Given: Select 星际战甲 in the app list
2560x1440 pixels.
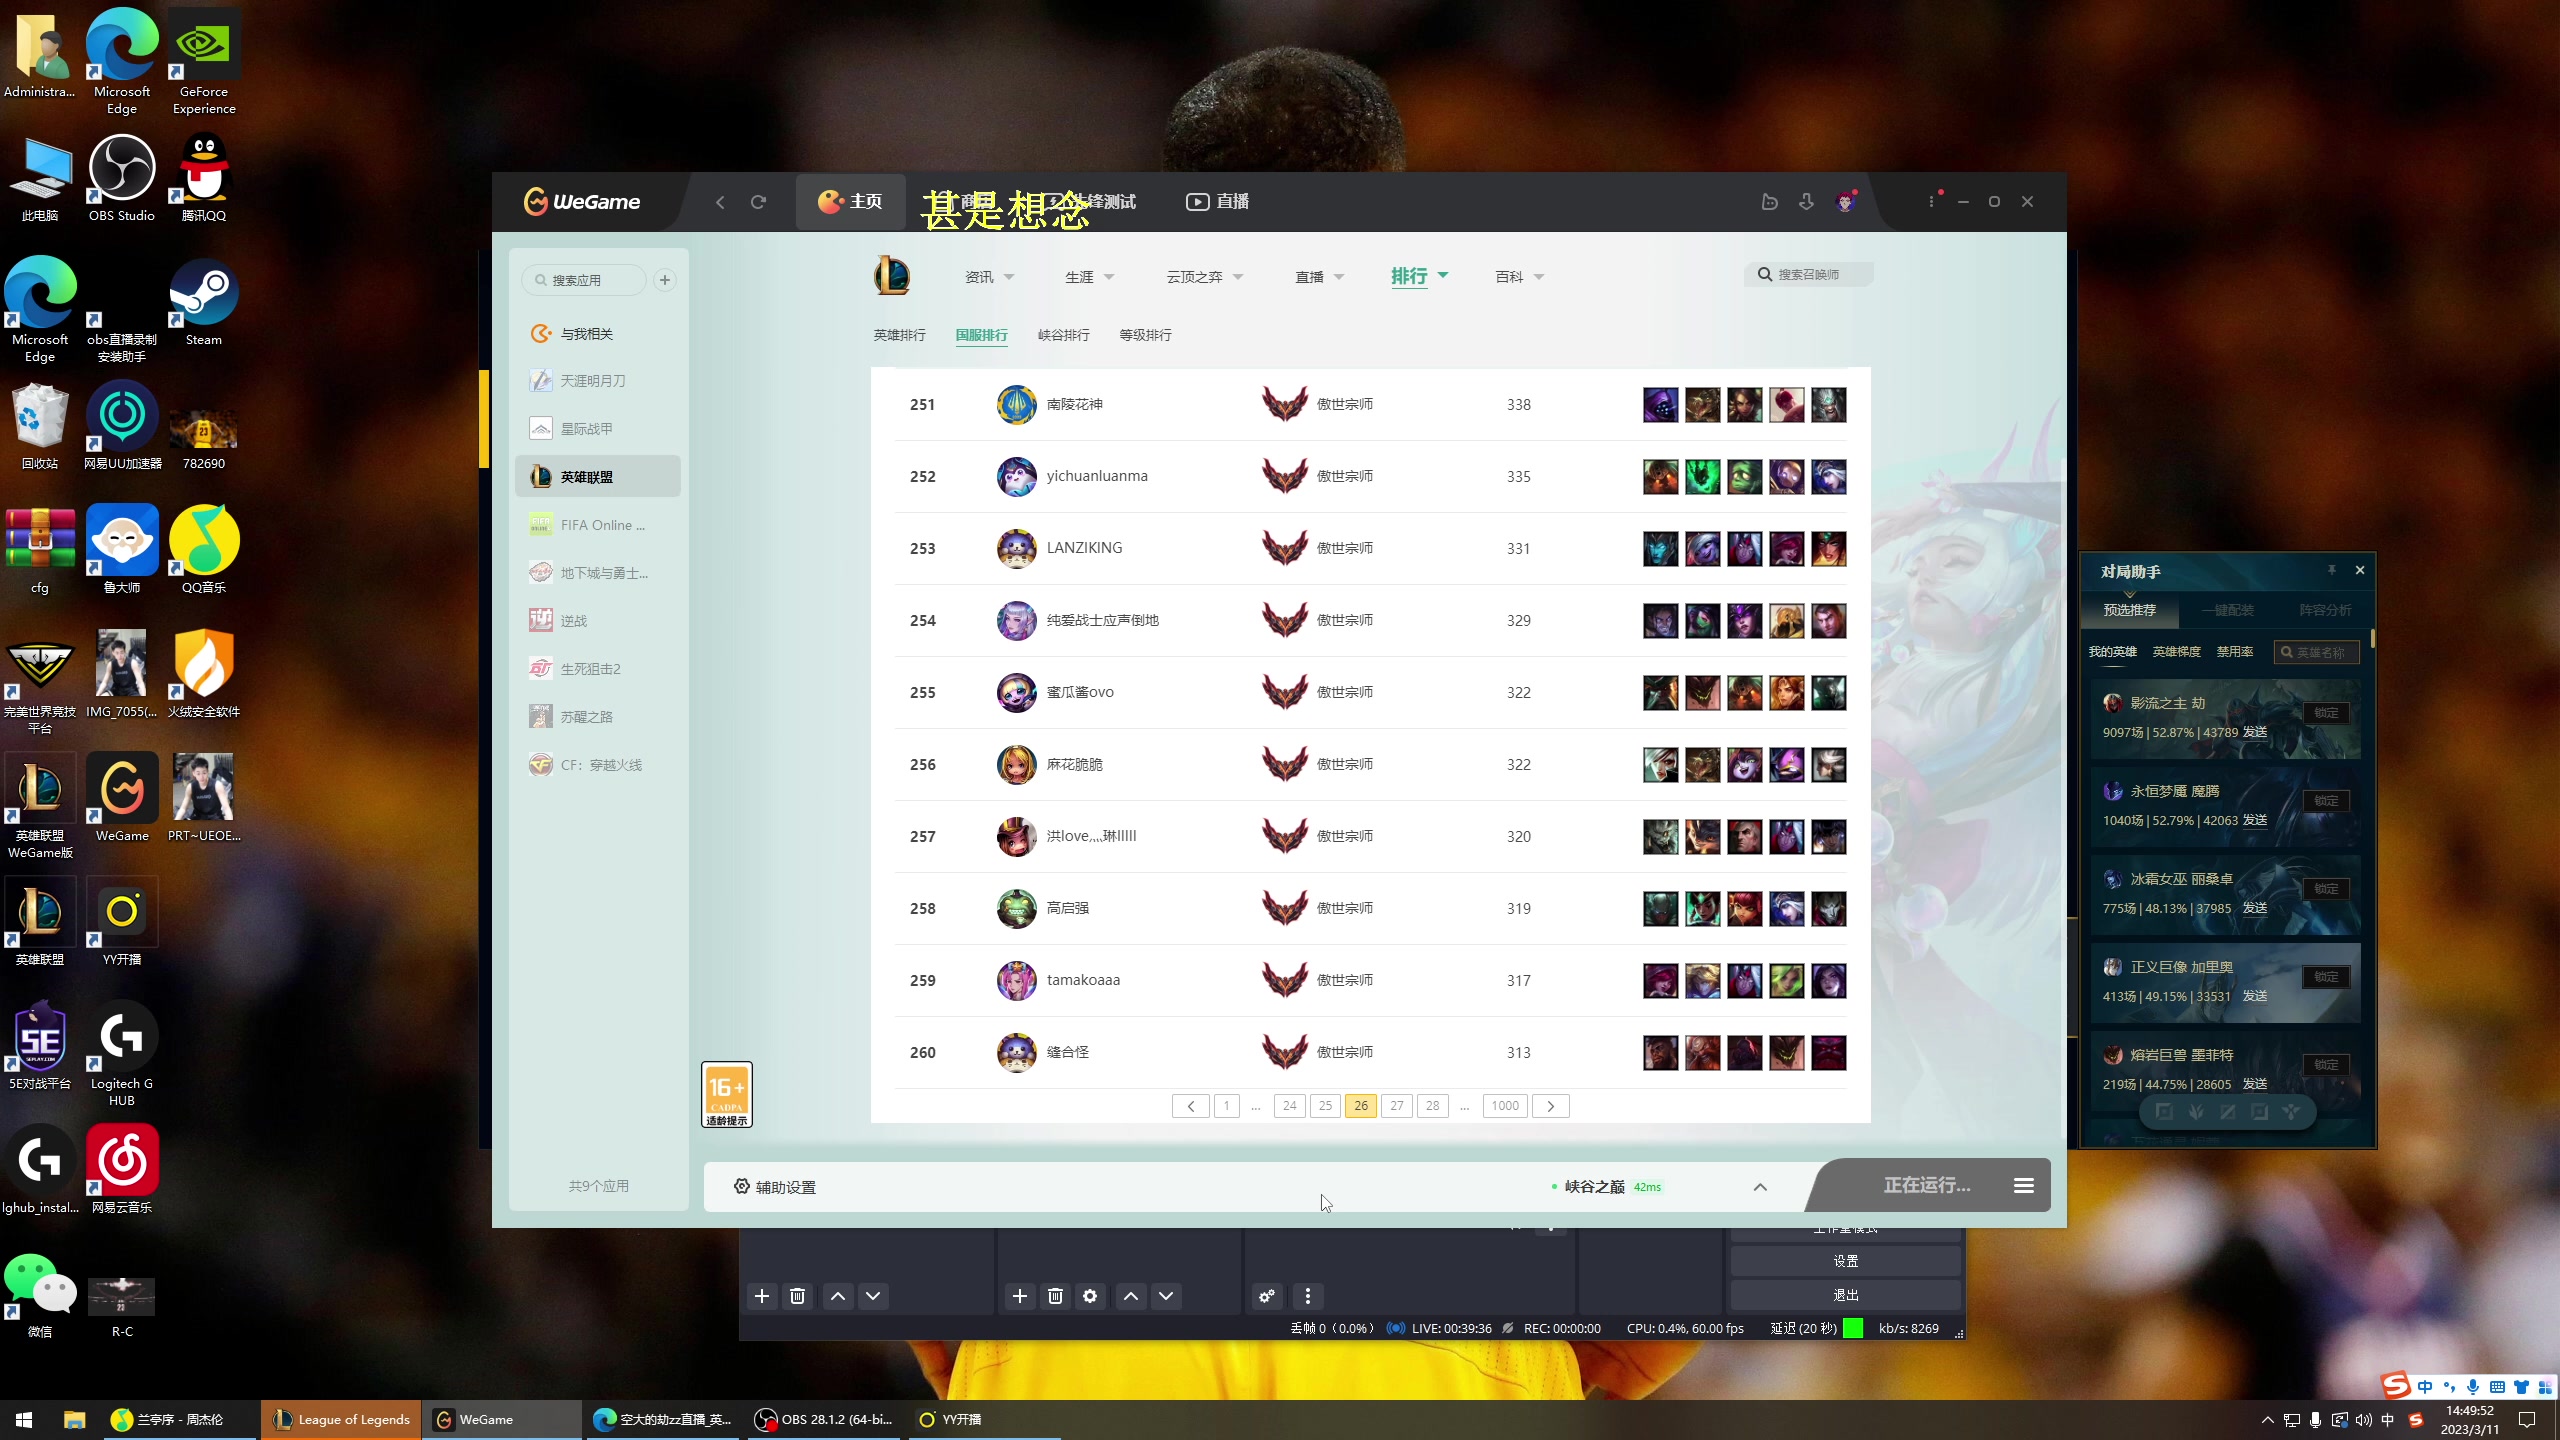Looking at the screenshot, I should [598, 429].
